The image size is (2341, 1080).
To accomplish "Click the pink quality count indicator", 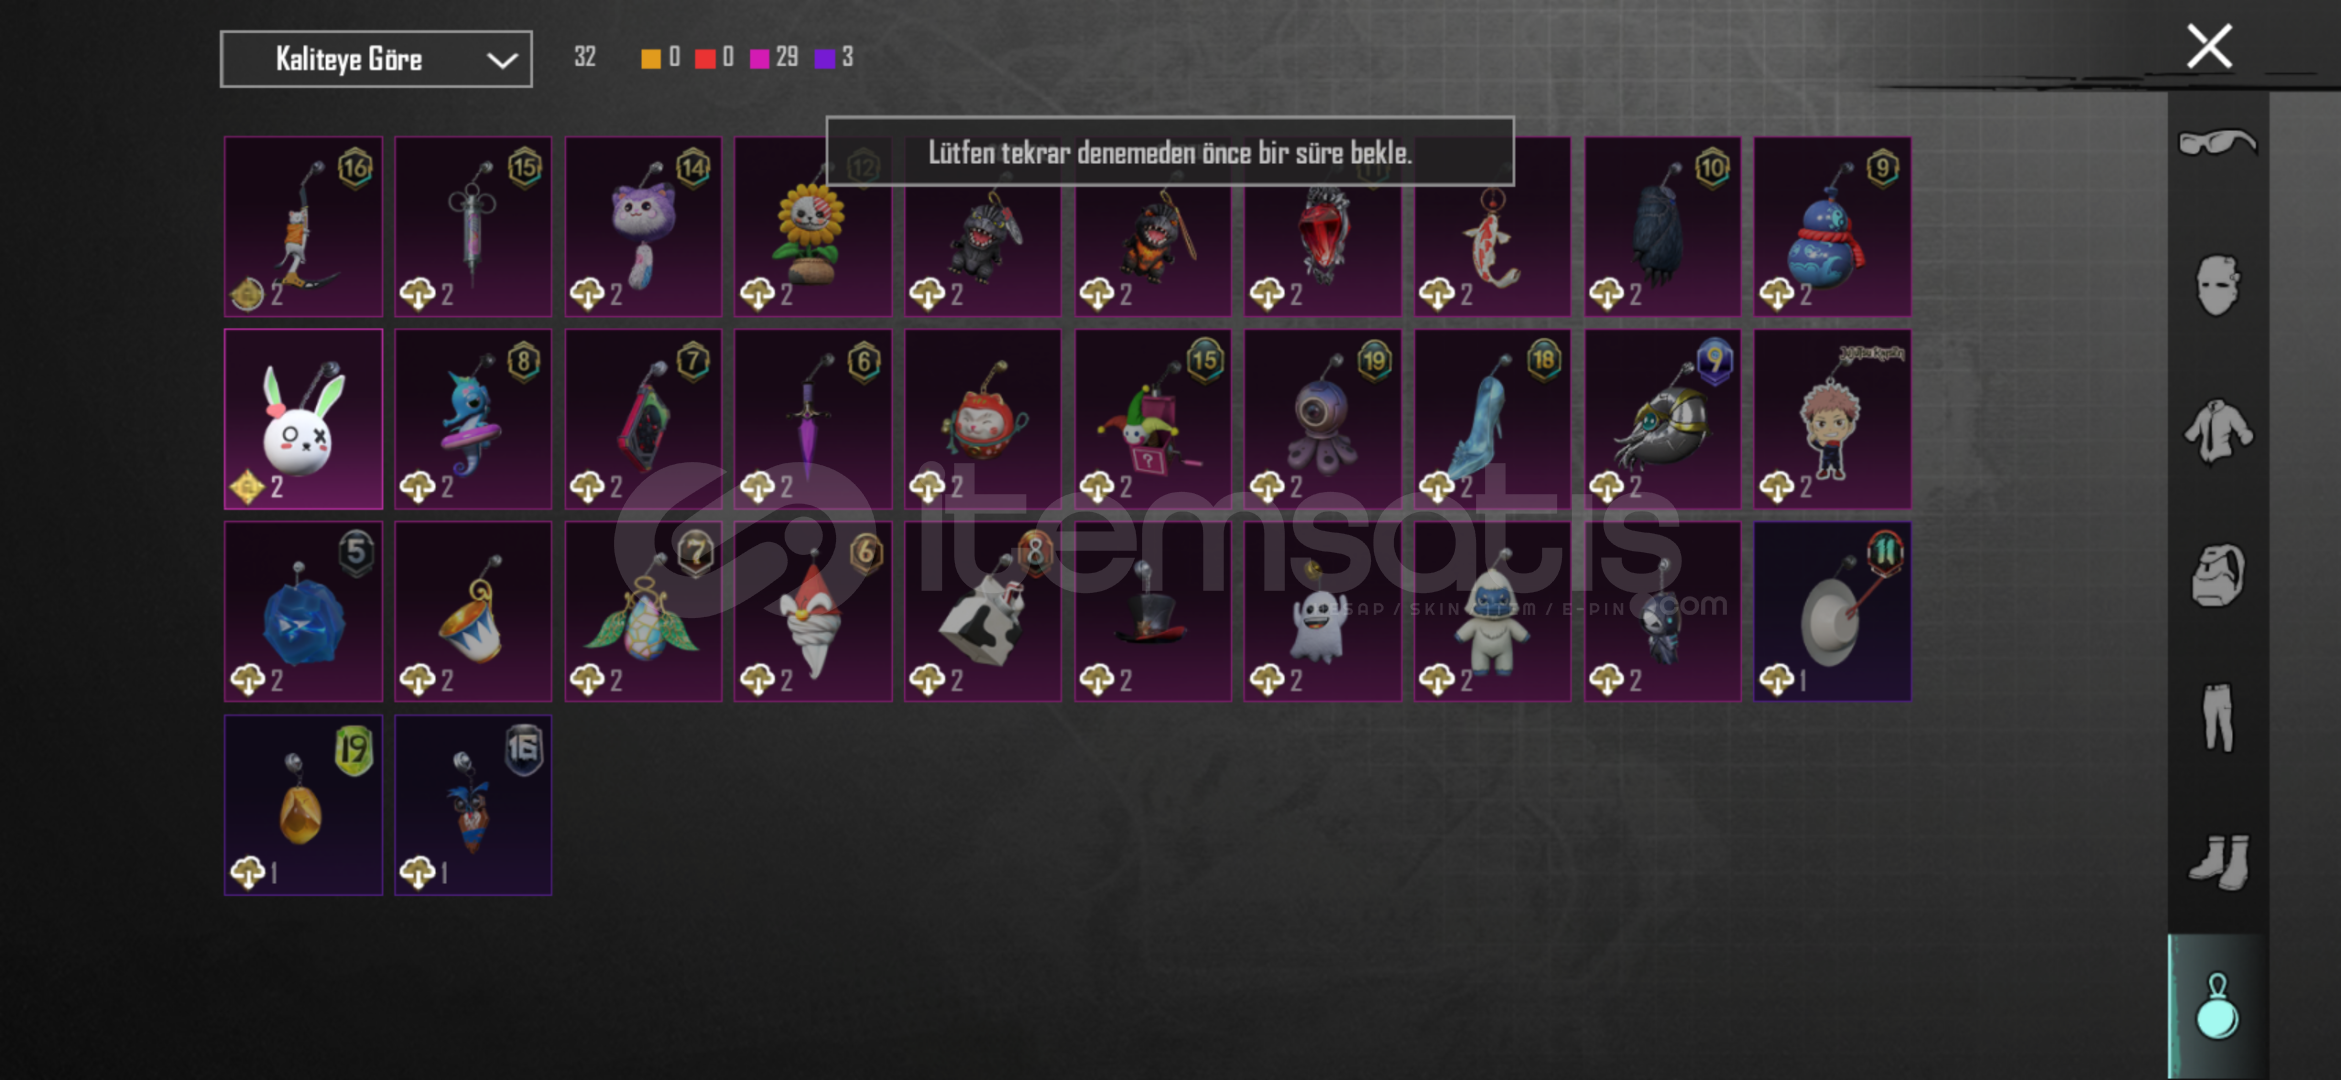I will (774, 57).
